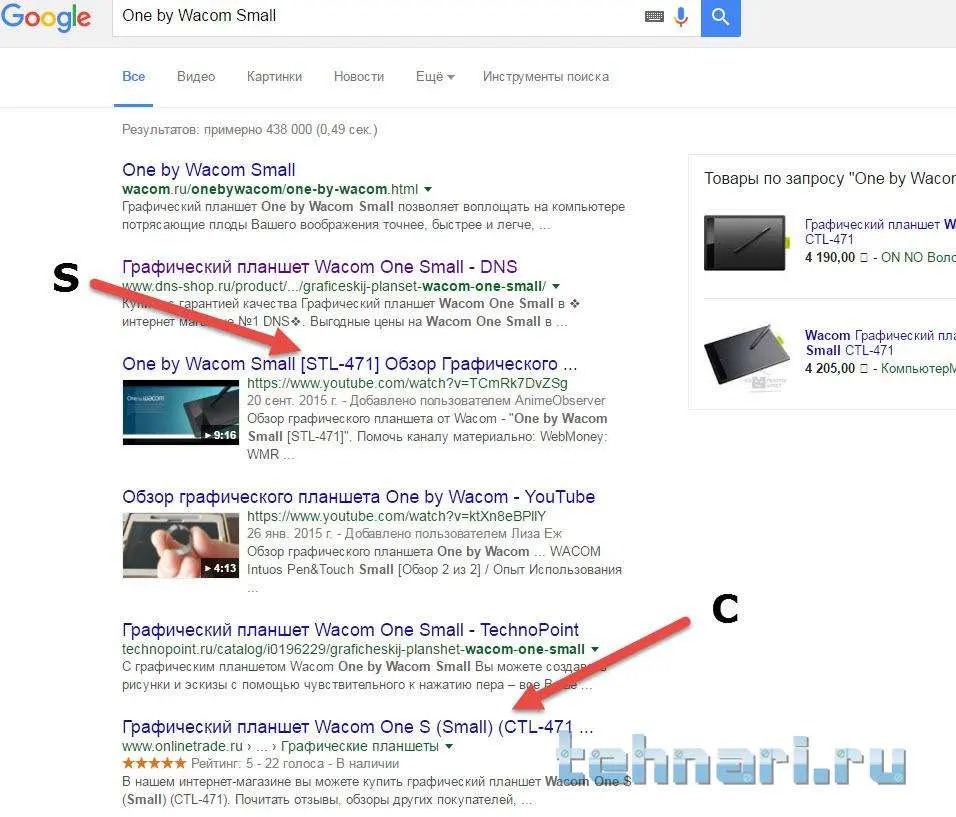Viewport: 956px width, 817px height.
Task: Switch to the 'Новости' tab
Action: click(359, 77)
